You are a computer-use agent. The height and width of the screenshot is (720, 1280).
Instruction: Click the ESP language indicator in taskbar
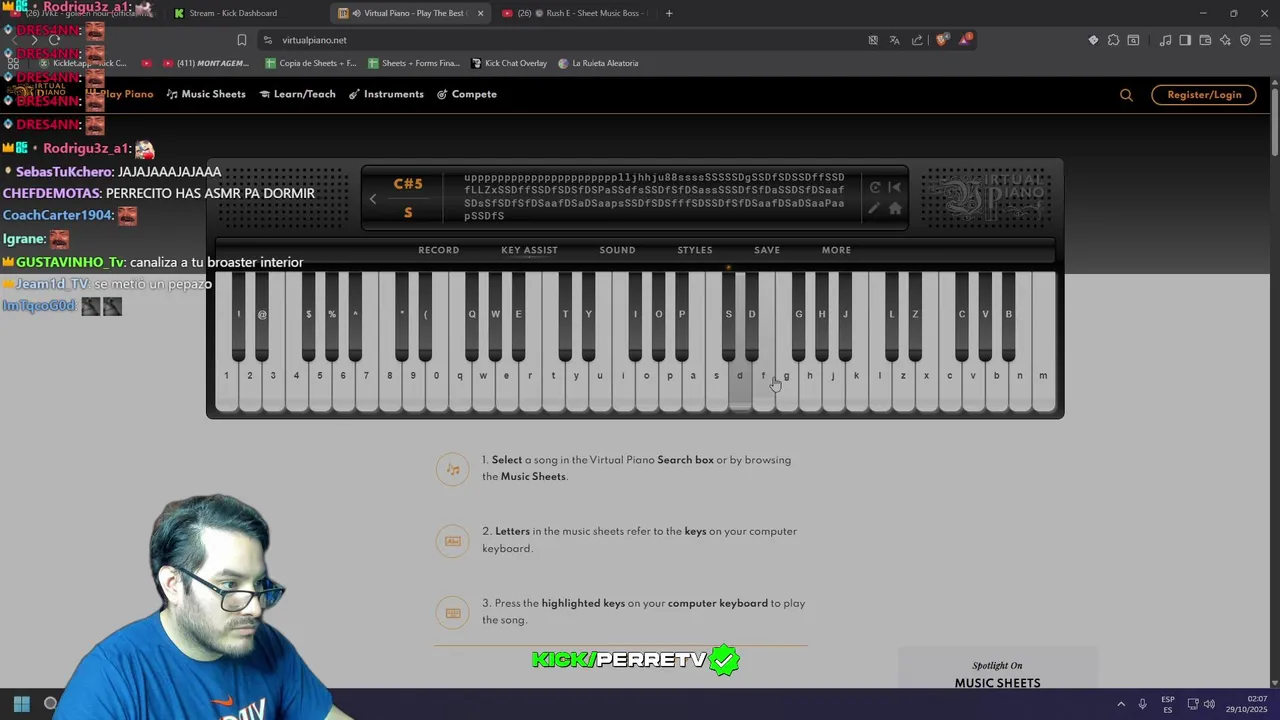[1168, 704]
